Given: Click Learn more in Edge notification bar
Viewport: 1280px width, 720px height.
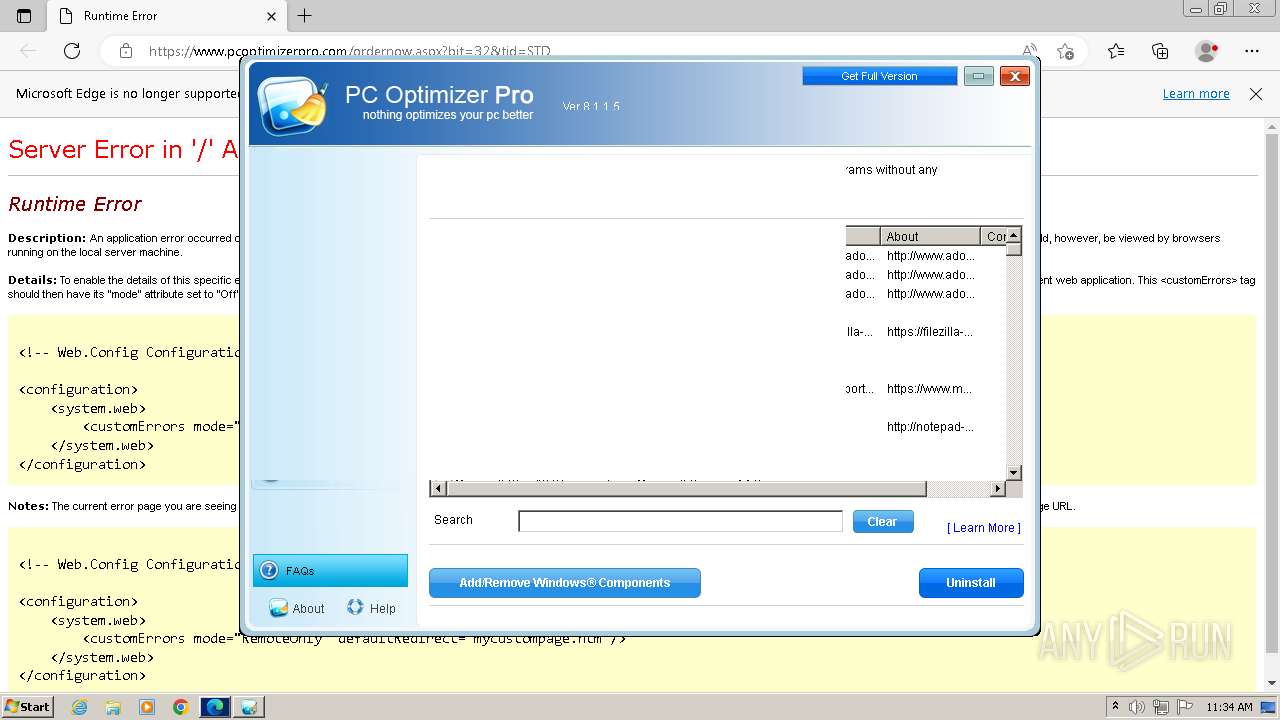Looking at the screenshot, I should pyautogui.click(x=1196, y=94).
